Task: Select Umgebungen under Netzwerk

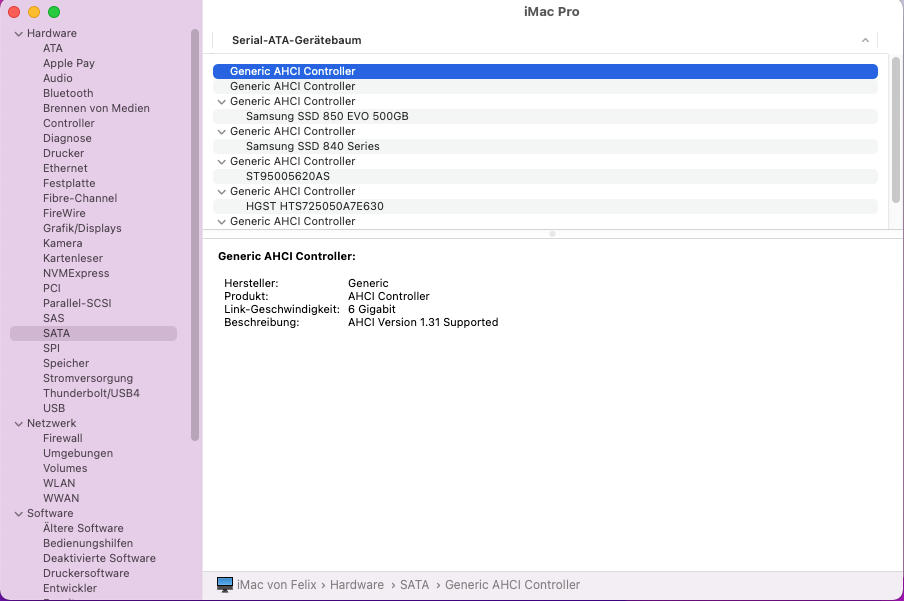Action: point(78,453)
